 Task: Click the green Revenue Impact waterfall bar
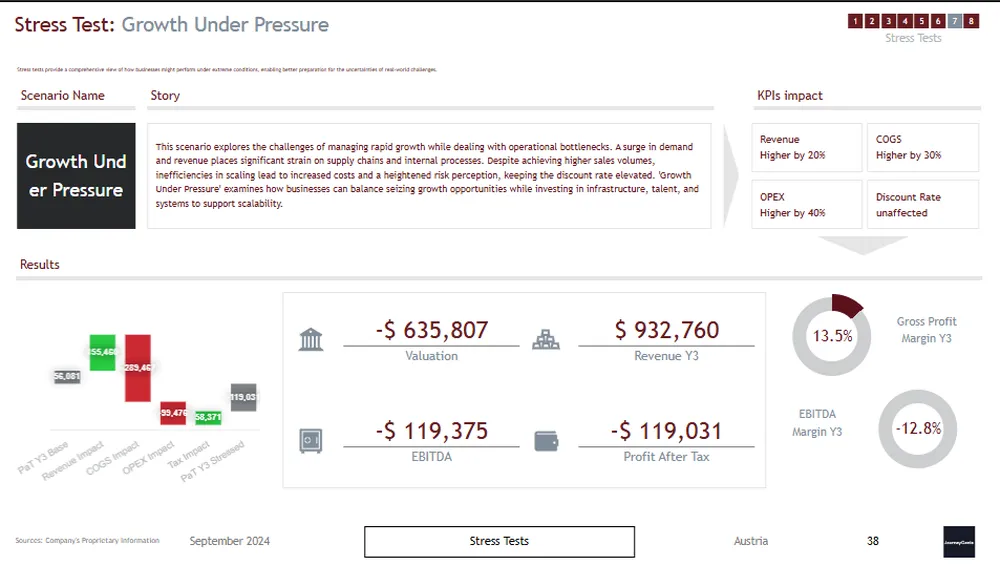pyautogui.click(x=102, y=352)
